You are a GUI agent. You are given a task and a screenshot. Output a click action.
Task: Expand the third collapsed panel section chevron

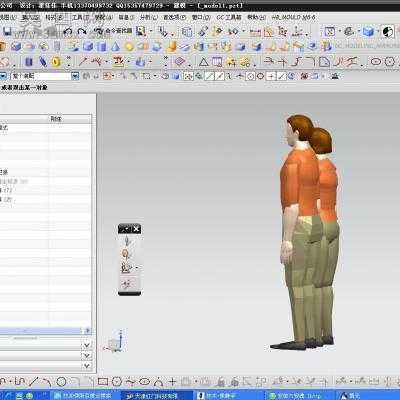(87, 366)
